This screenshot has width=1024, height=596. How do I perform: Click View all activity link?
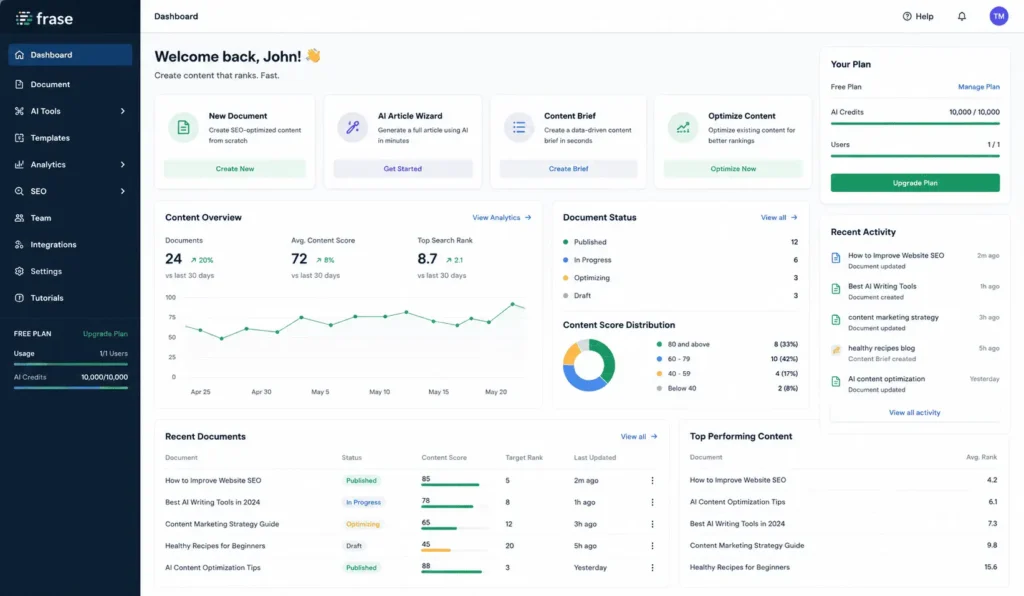[914, 413]
